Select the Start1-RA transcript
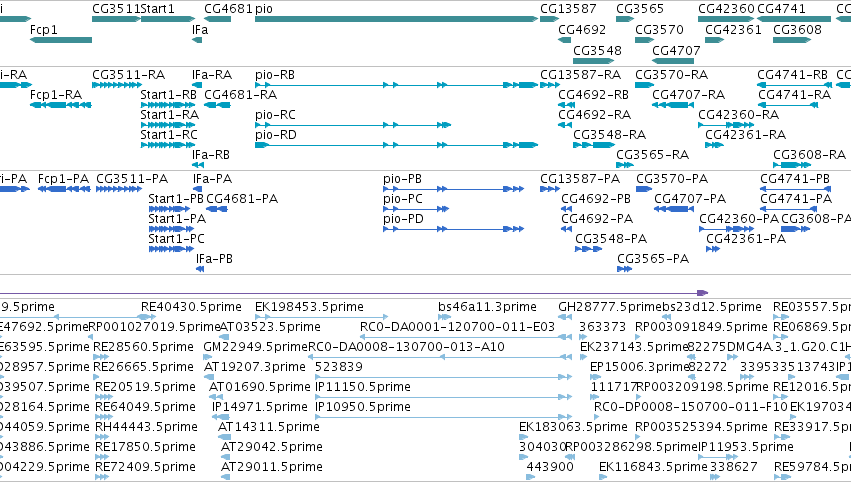Image resolution: width=851 pixels, height=482 pixels. point(168,125)
